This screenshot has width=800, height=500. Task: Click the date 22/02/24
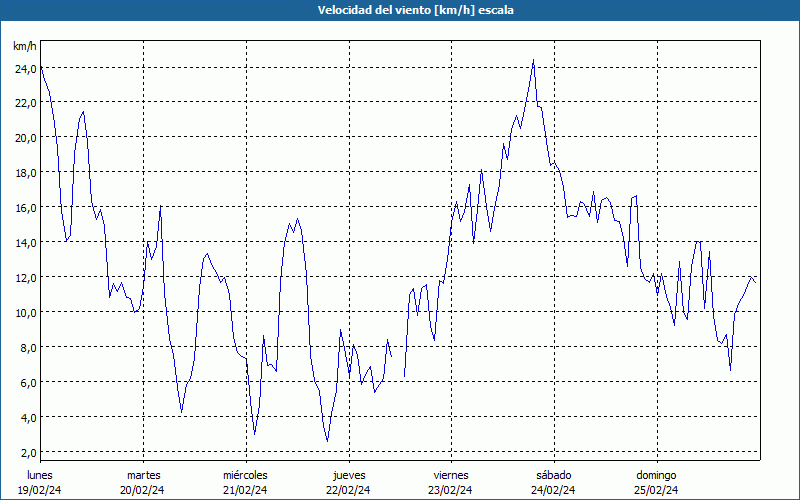[x=348, y=490]
